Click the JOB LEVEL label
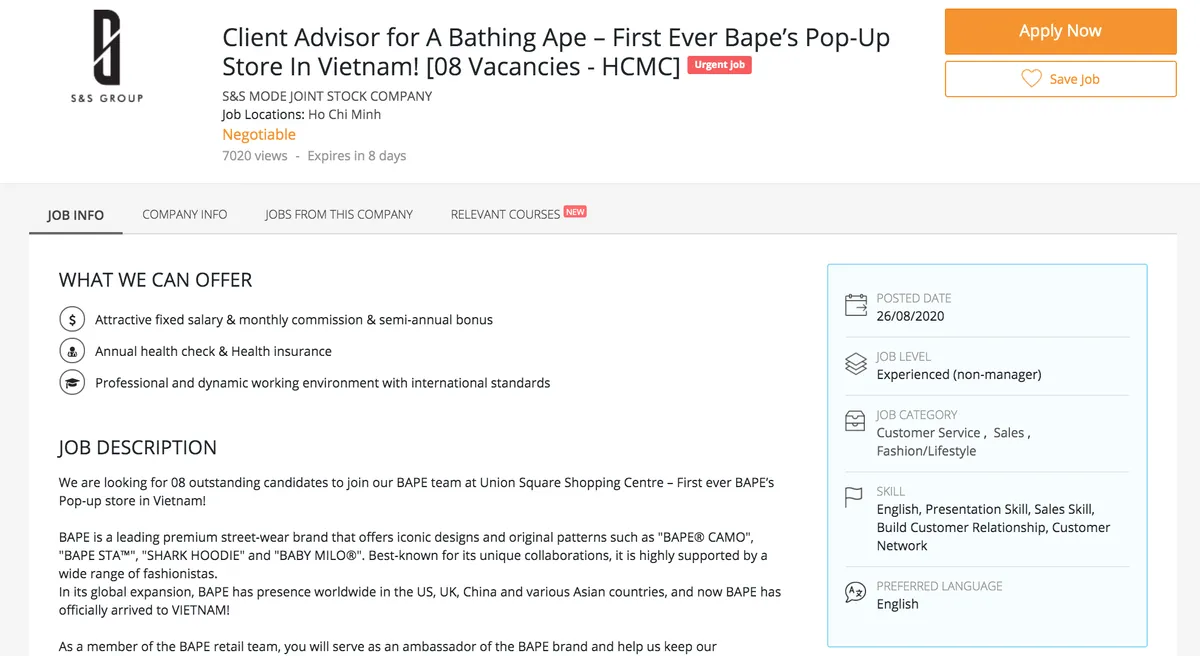Viewport: 1200px width, 656px height. (904, 356)
